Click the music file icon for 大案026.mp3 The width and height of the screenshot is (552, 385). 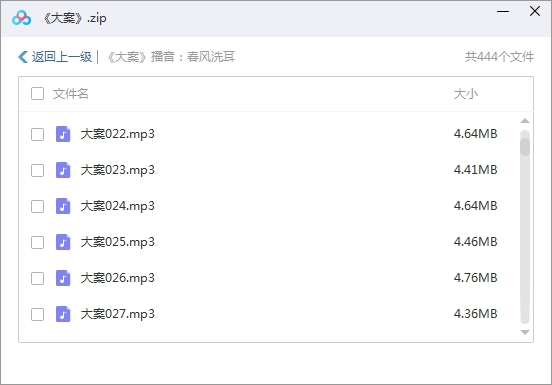pyautogui.click(x=63, y=278)
